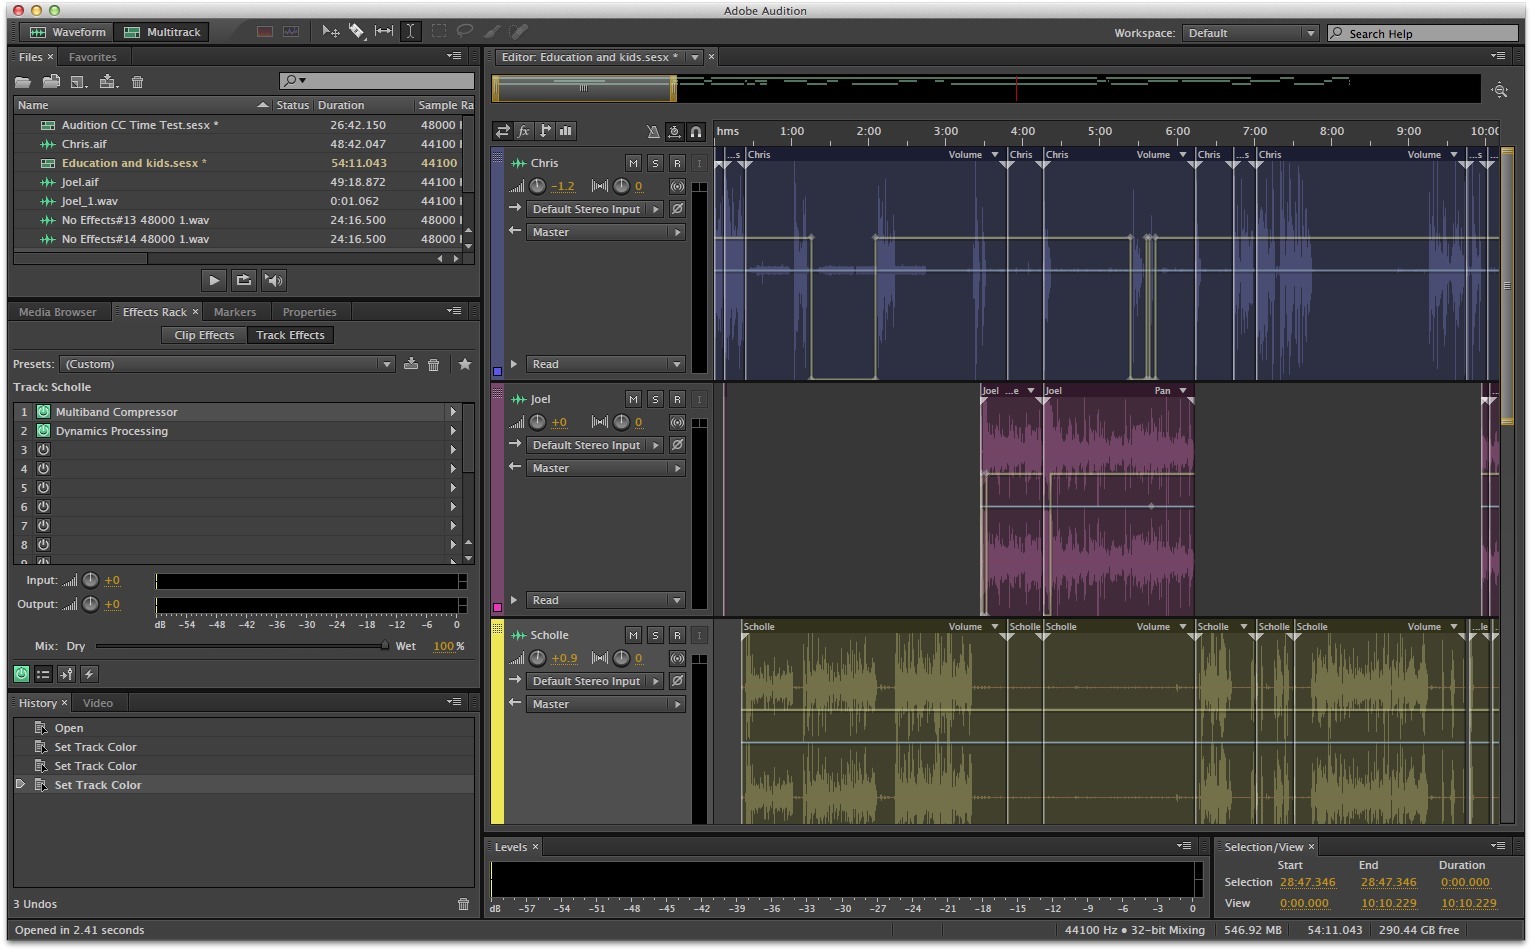This screenshot has width=1532, height=951.
Task: Toggle Loop Playback in Files panel
Action: 243,280
